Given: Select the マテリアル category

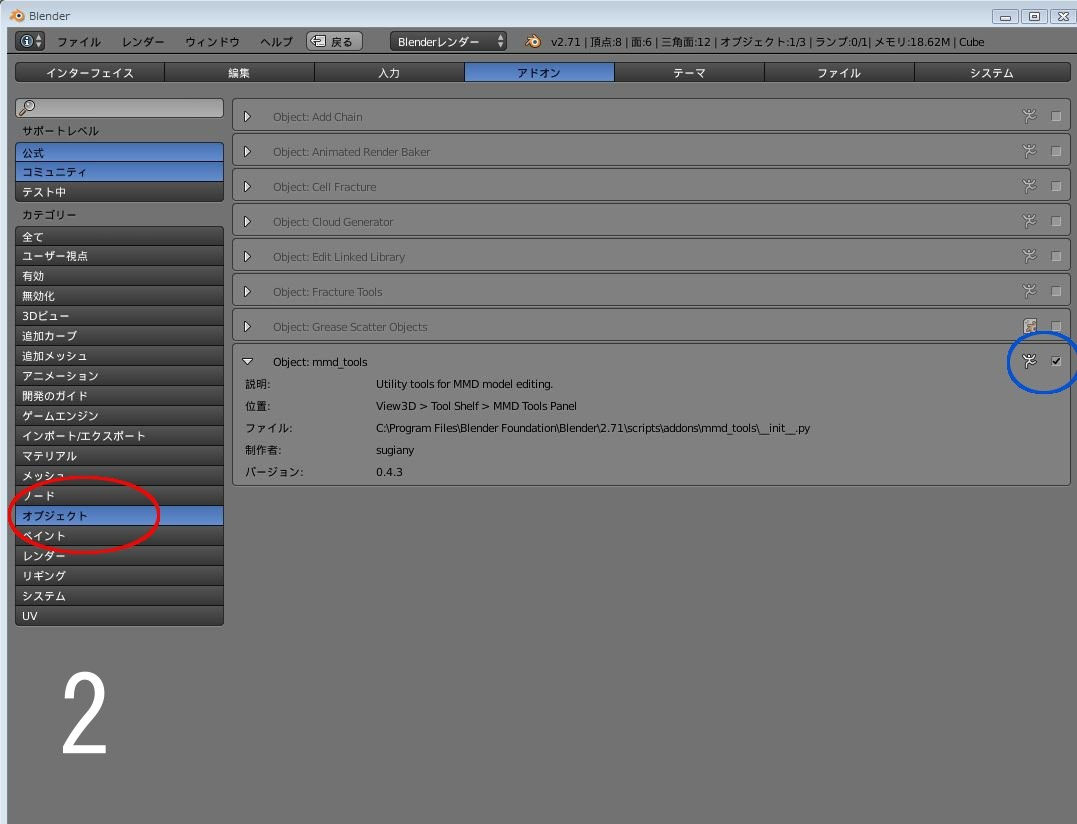Looking at the screenshot, I should [x=120, y=456].
